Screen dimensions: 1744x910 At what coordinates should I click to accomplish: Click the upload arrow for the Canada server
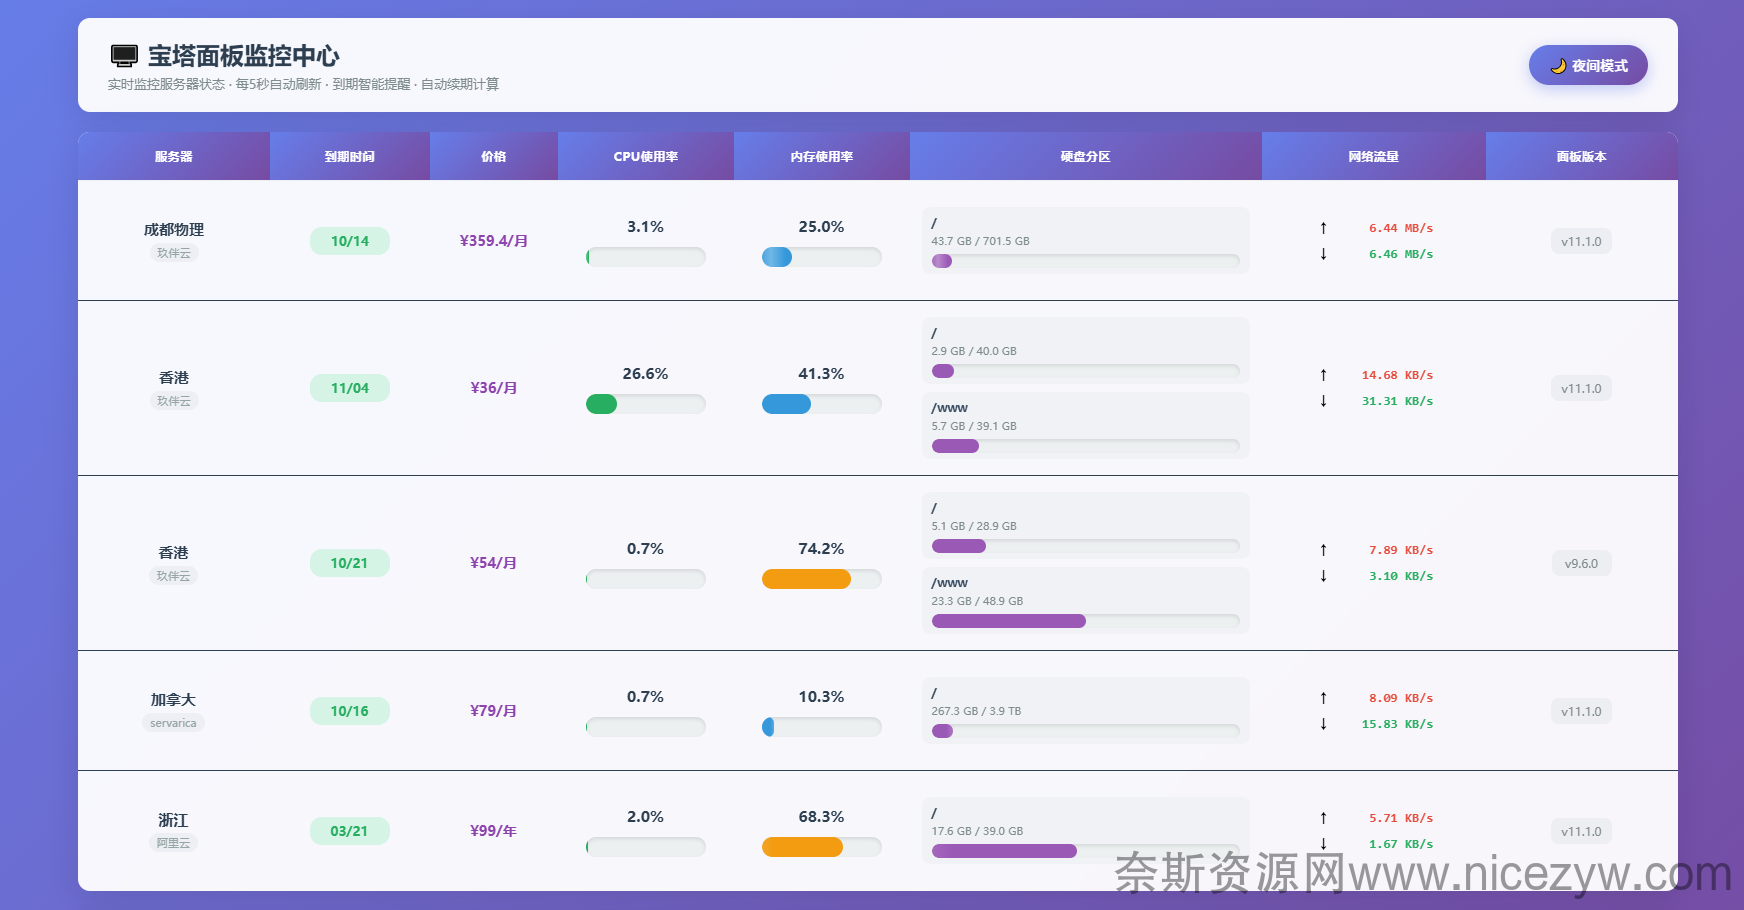click(x=1323, y=698)
